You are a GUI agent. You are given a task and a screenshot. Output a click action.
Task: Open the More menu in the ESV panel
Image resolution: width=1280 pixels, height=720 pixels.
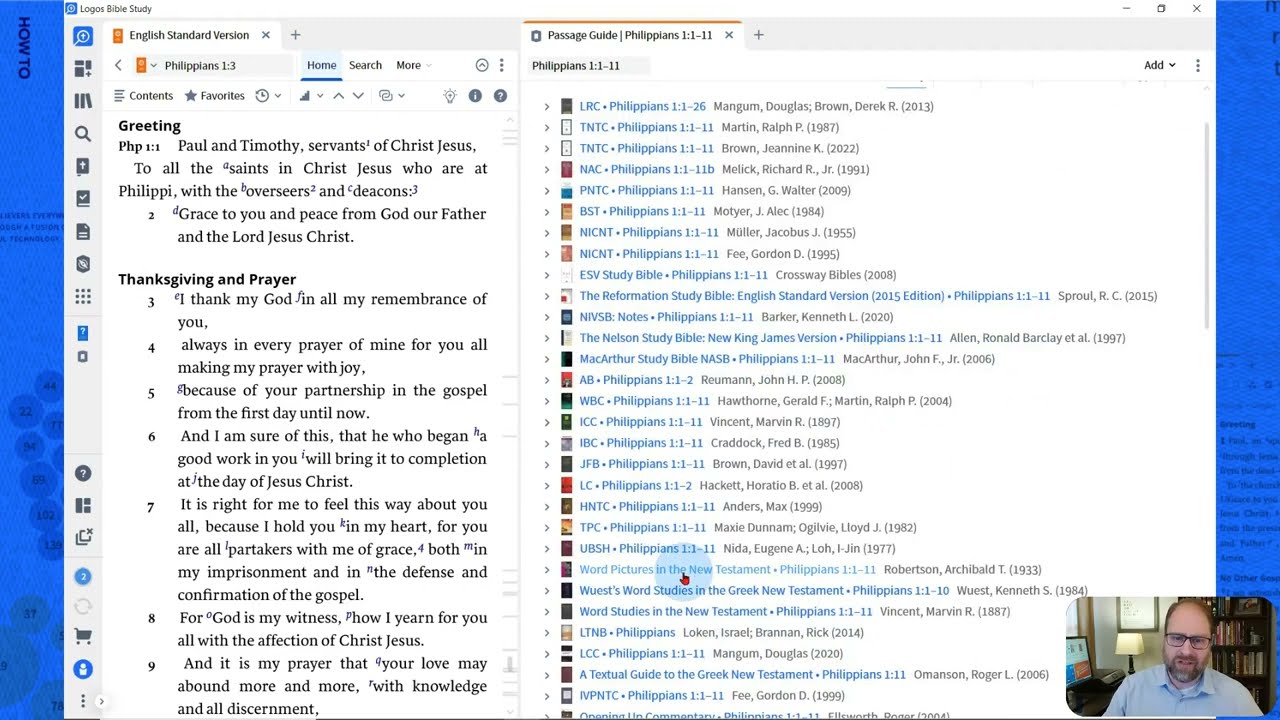(414, 65)
